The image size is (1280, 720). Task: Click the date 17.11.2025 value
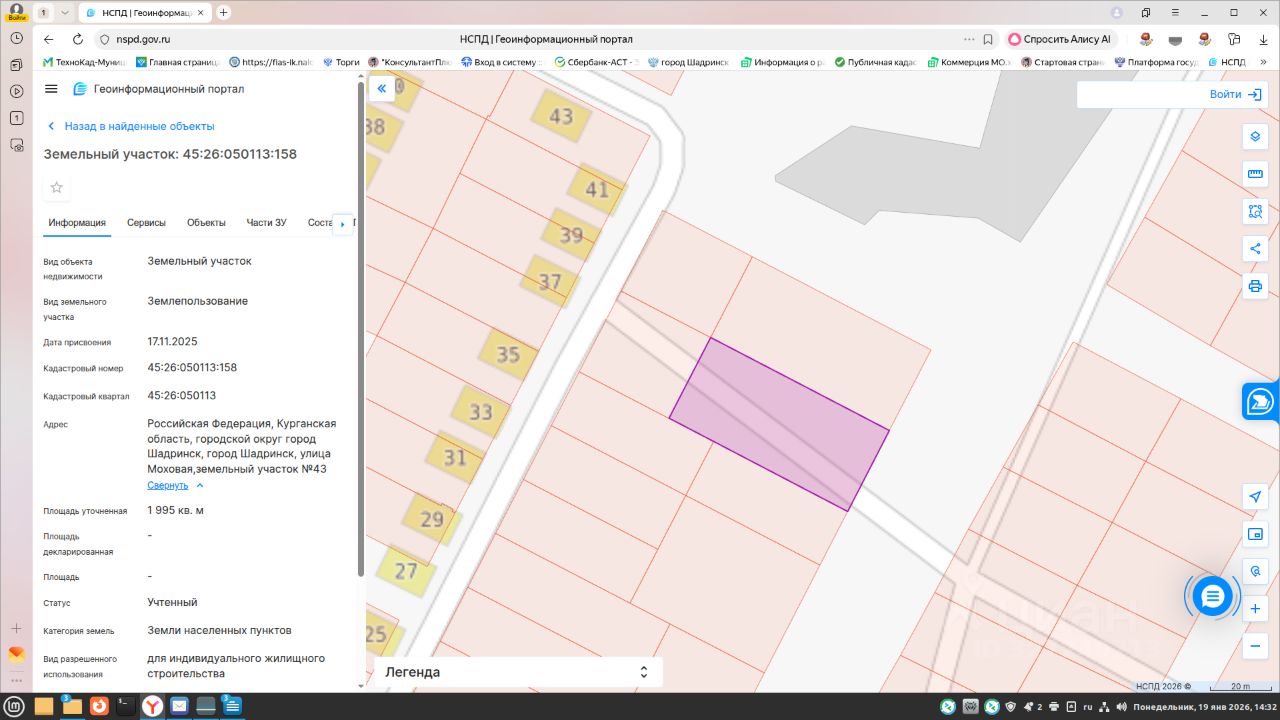click(x=172, y=341)
